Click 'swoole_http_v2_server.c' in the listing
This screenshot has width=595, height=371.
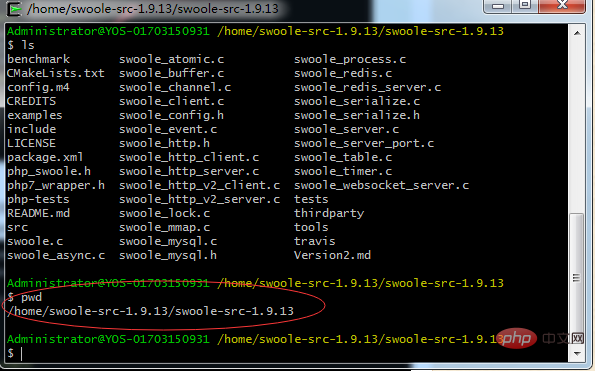(200, 200)
